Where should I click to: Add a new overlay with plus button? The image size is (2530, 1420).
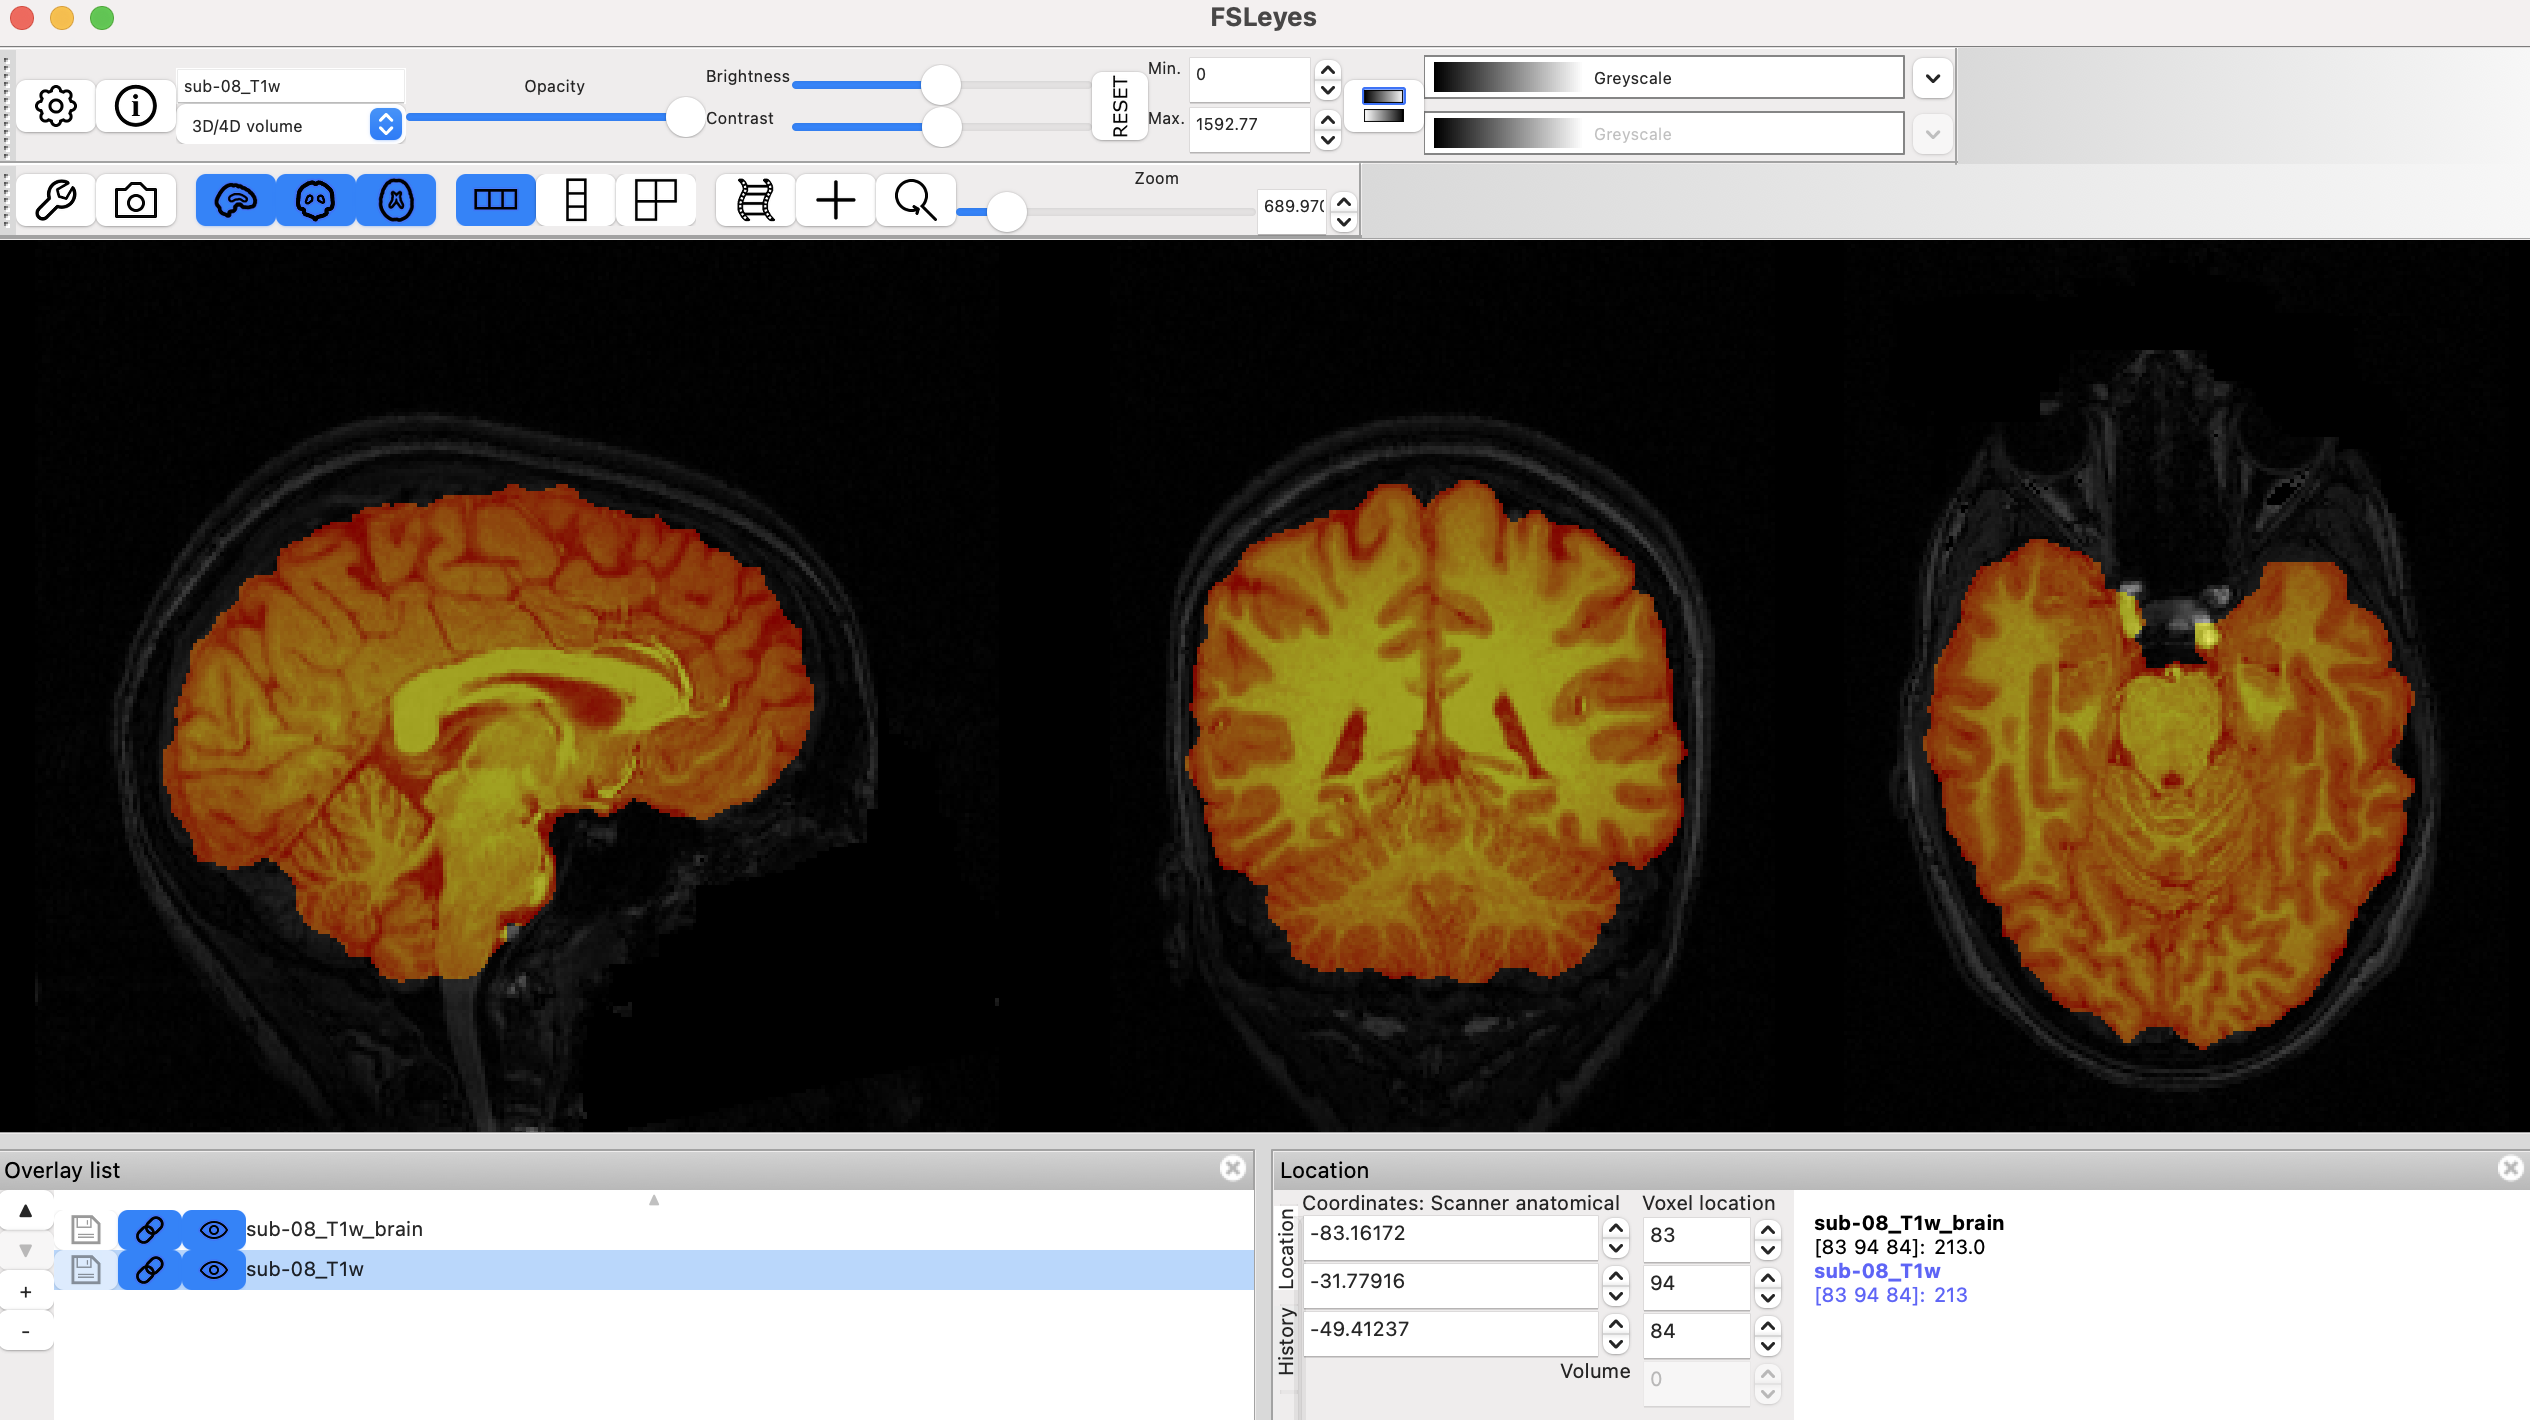click(x=26, y=1292)
